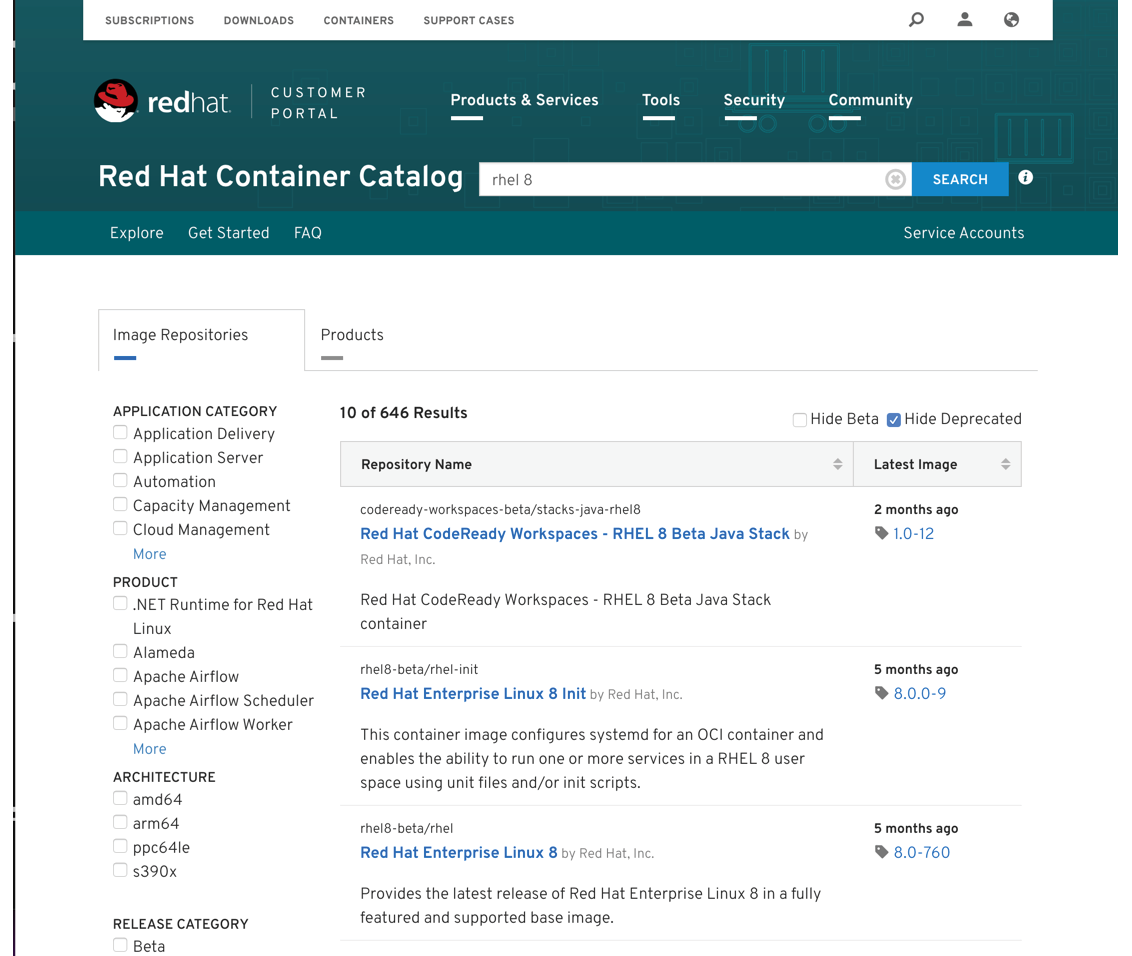The image size is (1132, 956).
Task: Open image tag 8.0.0-9
Action: tap(920, 693)
